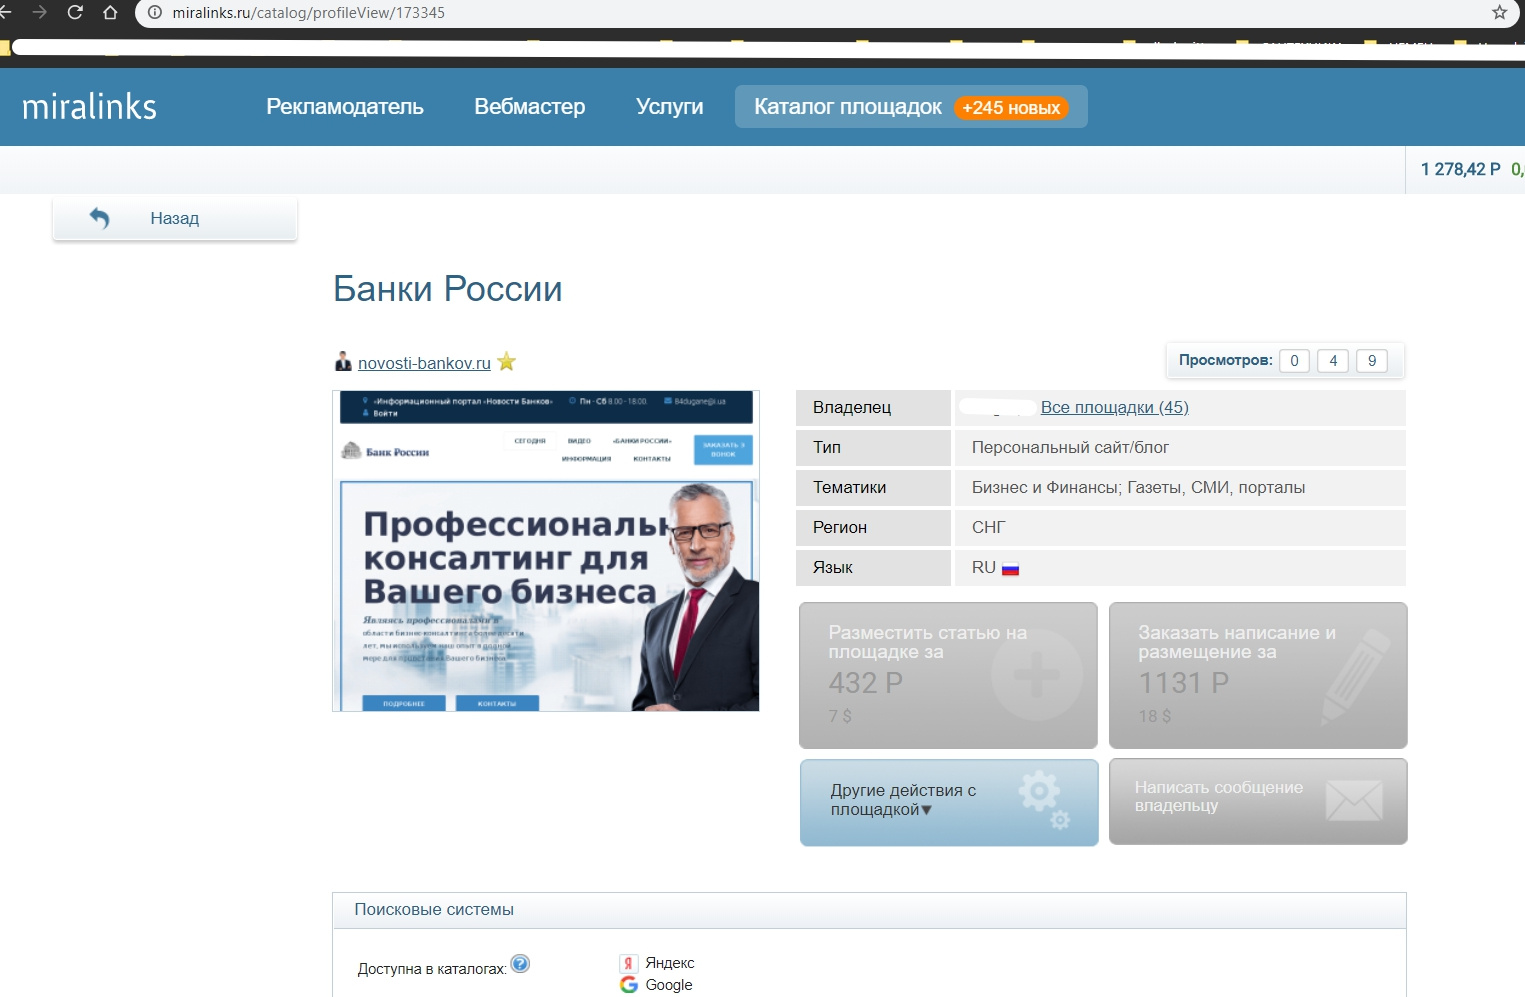The width and height of the screenshot is (1525, 997).
Task: Open the miralinks logo homepage
Action: click(x=90, y=106)
